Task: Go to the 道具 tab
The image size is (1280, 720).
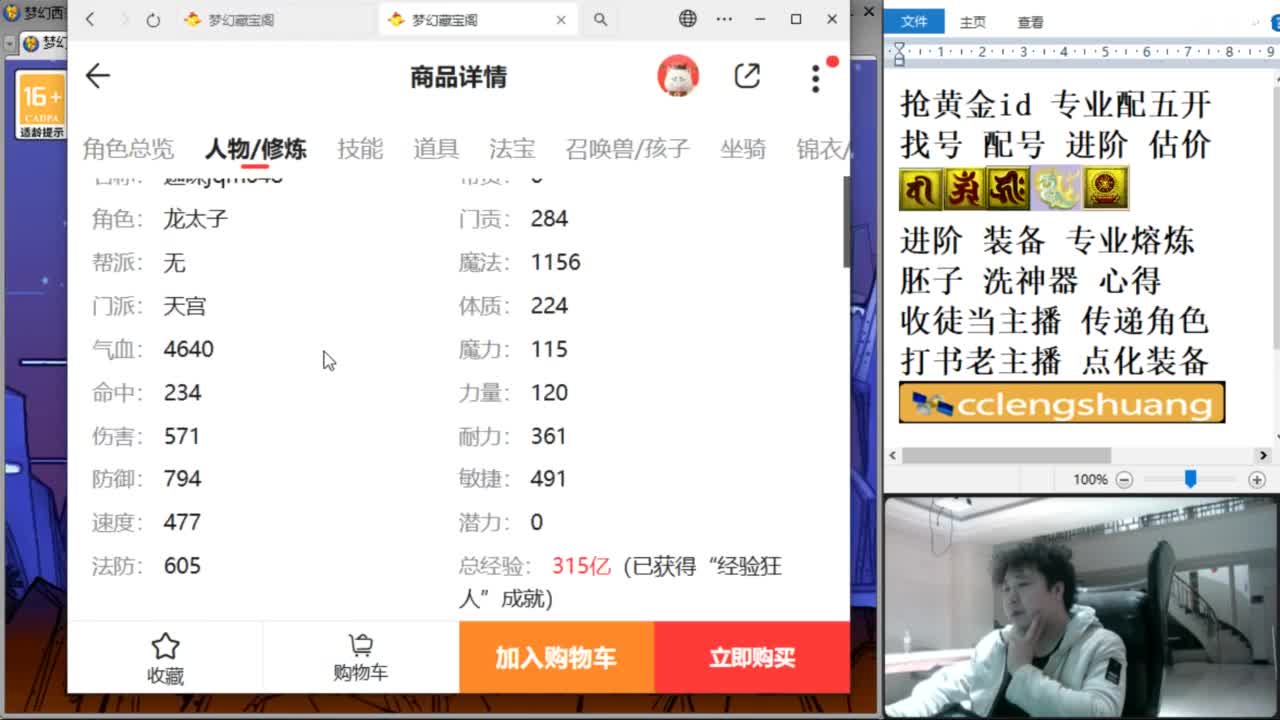Action: tap(436, 149)
